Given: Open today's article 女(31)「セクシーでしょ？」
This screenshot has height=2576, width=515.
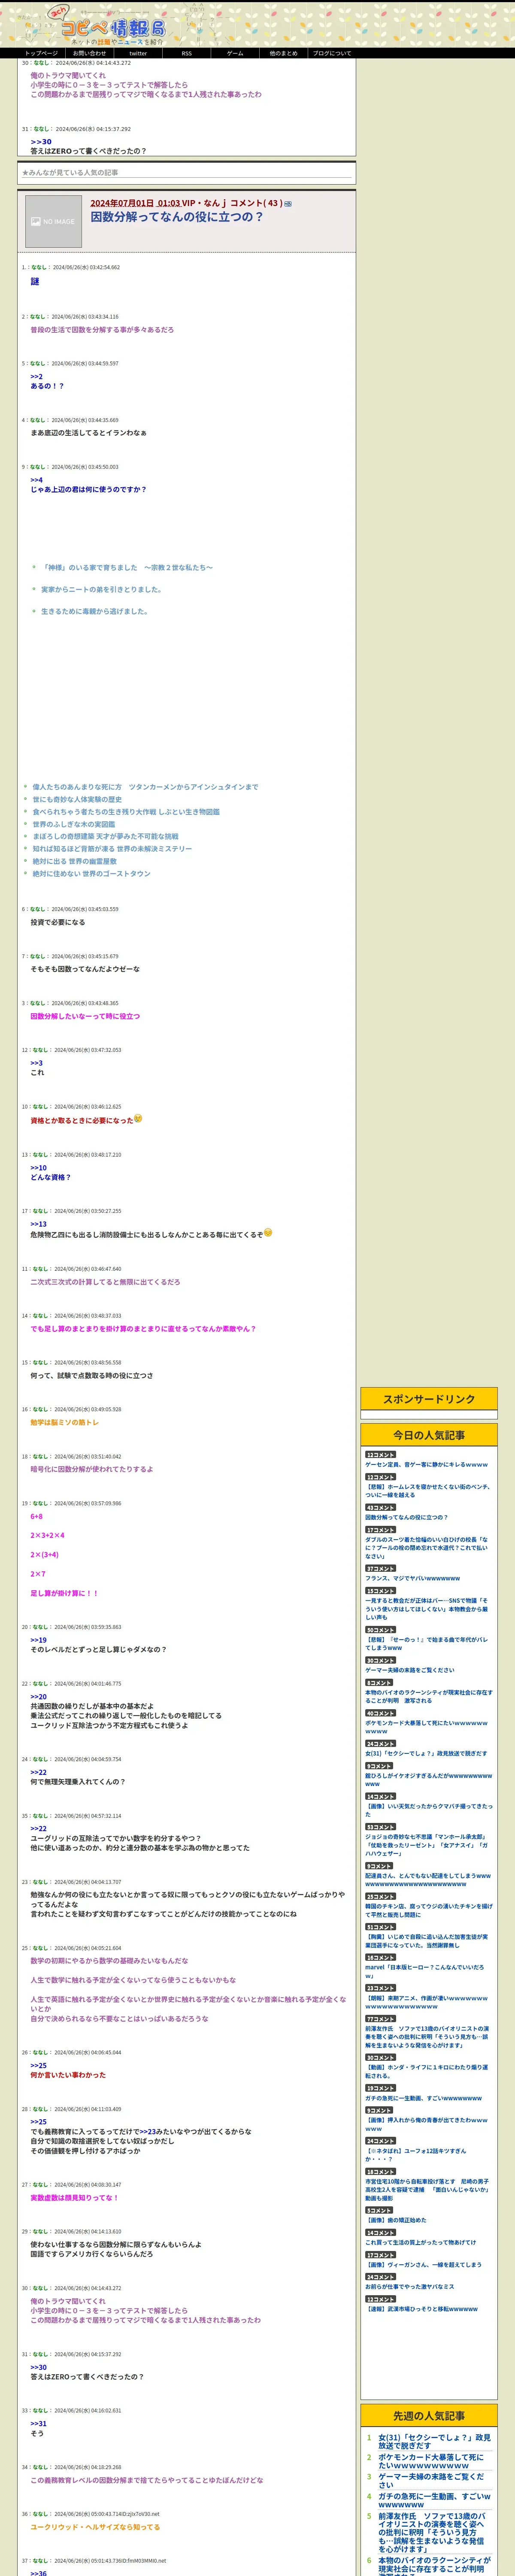Looking at the screenshot, I should coord(427,1753).
